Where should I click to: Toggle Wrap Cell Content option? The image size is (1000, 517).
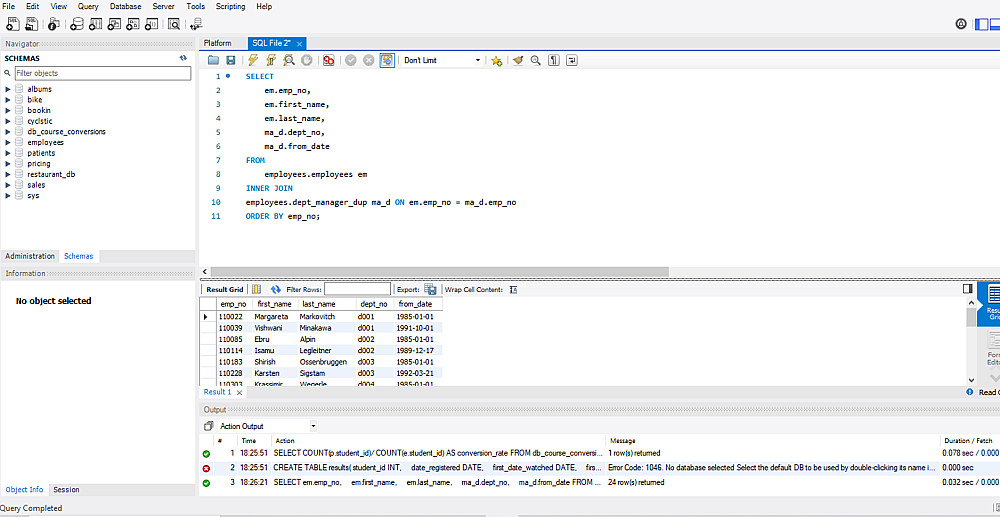coord(513,289)
